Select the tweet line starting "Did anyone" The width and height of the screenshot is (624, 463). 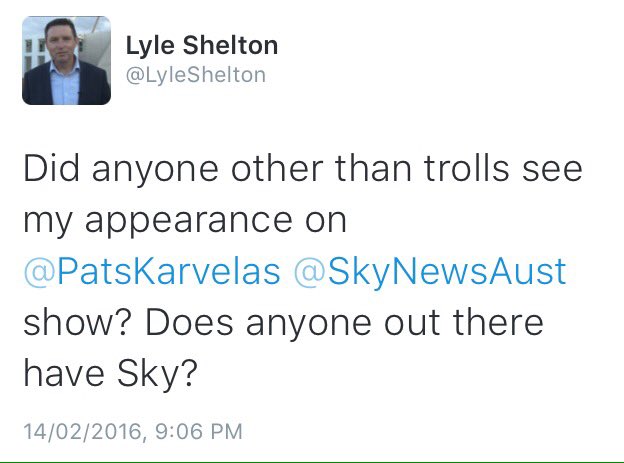coord(303,168)
